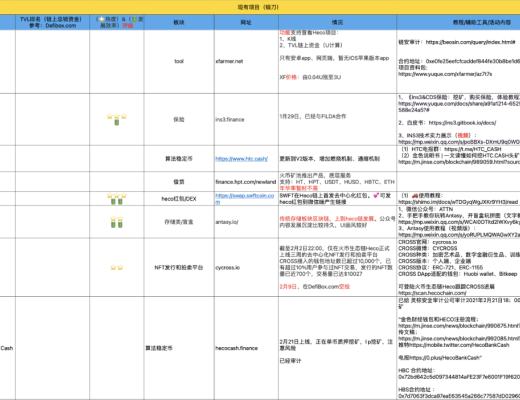Click the HT、HPT、USDT、HUSD、HBTC、ETH line

[x=337, y=182]
